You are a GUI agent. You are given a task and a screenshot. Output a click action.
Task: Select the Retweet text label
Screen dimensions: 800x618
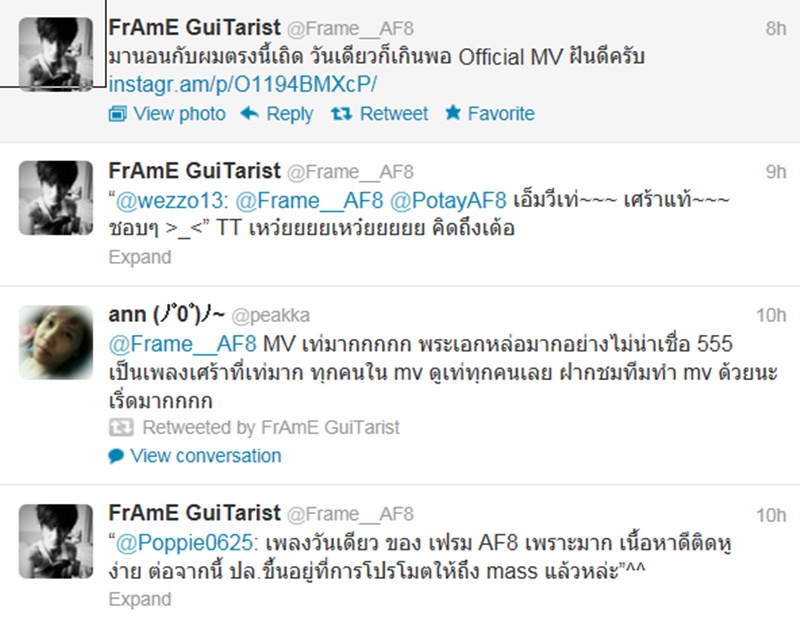(x=394, y=113)
